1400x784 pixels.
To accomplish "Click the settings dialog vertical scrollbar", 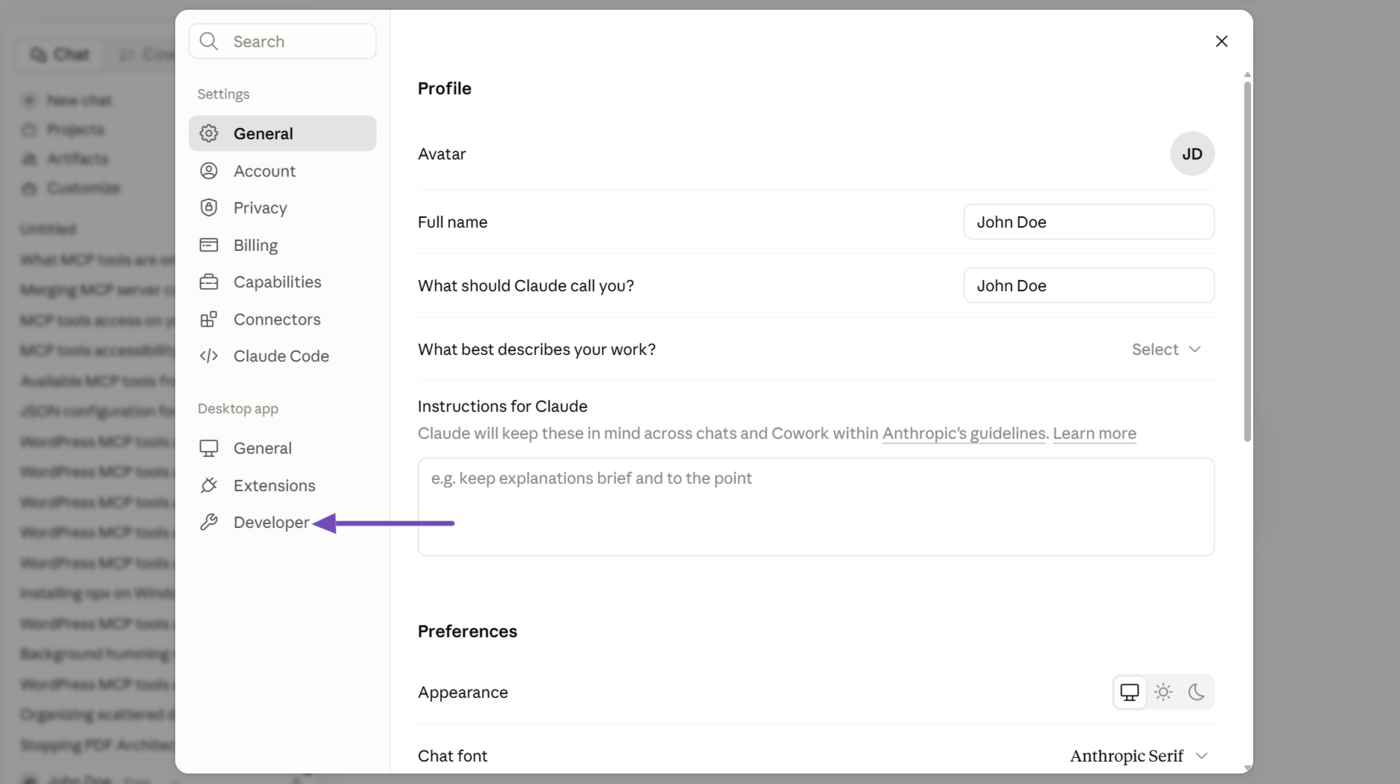I will coord(1247,260).
